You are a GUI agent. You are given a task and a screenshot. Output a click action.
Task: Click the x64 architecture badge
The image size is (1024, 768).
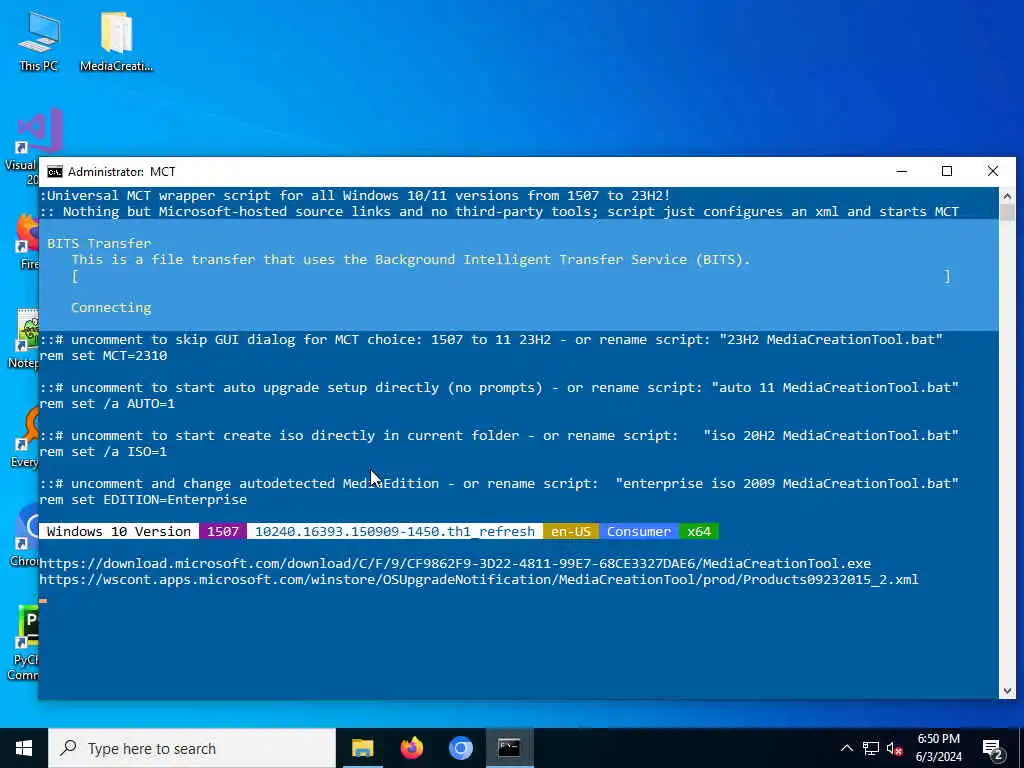coord(699,532)
